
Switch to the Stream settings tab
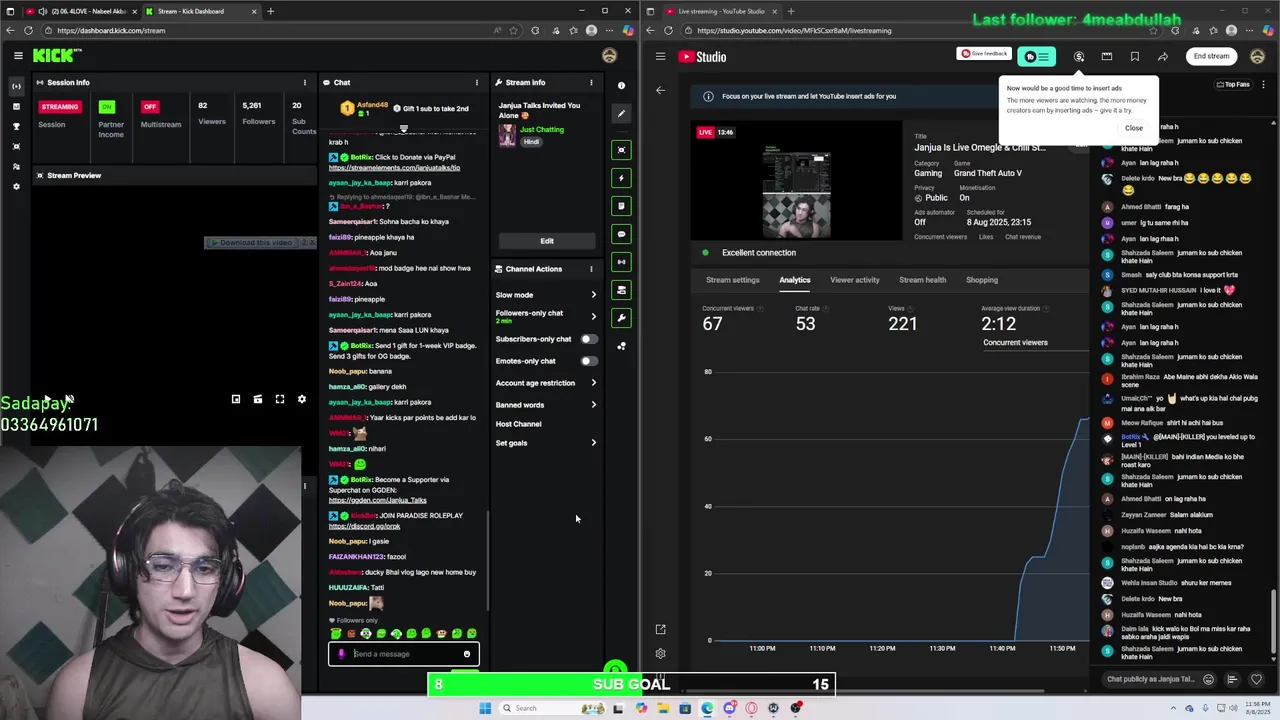pyautogui.click(x=733, y=280)
